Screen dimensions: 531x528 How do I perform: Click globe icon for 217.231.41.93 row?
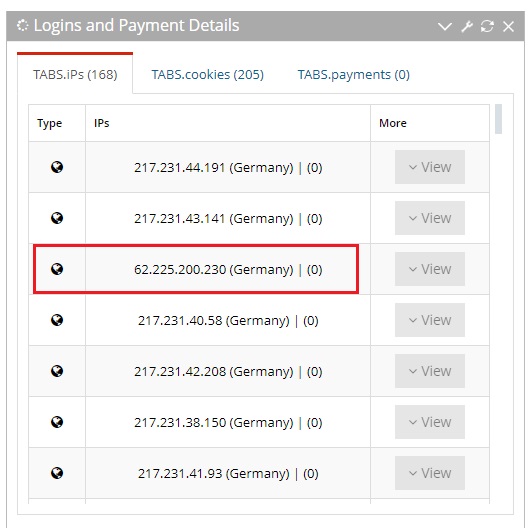(x=57, y=473)
